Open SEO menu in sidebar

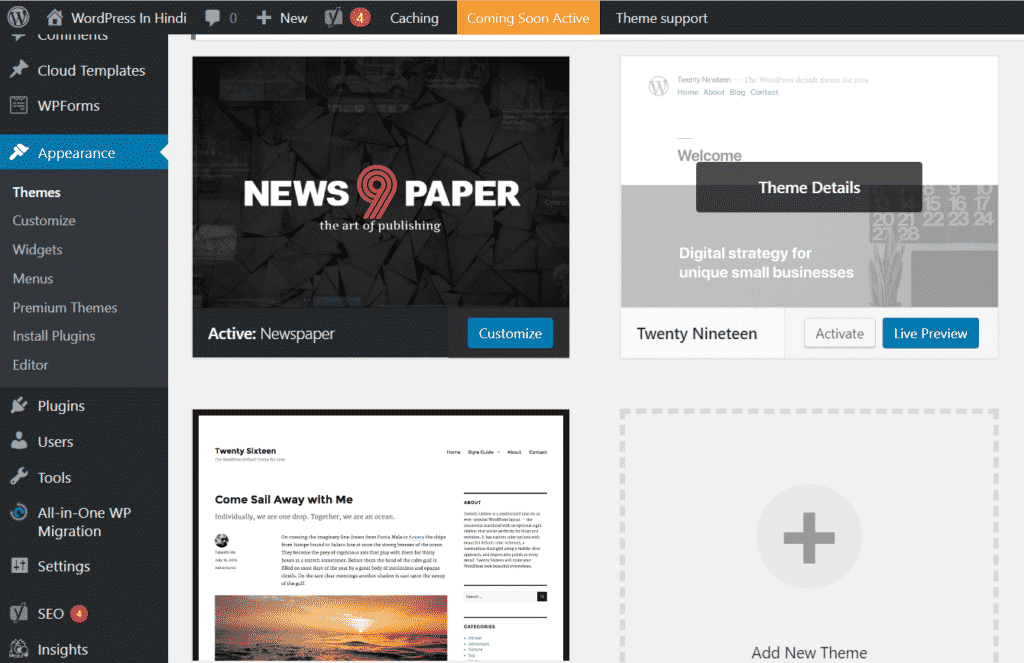click(x=50, y=613)
